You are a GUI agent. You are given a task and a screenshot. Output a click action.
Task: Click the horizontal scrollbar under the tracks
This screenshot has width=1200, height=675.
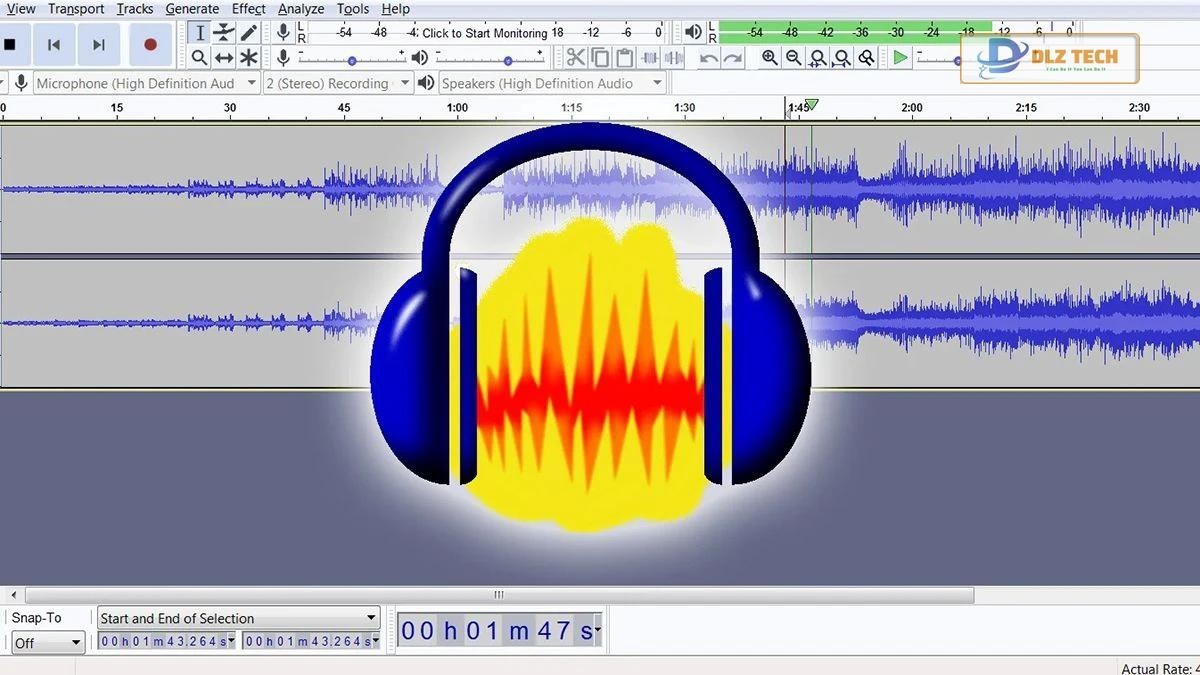click(498, 595)
